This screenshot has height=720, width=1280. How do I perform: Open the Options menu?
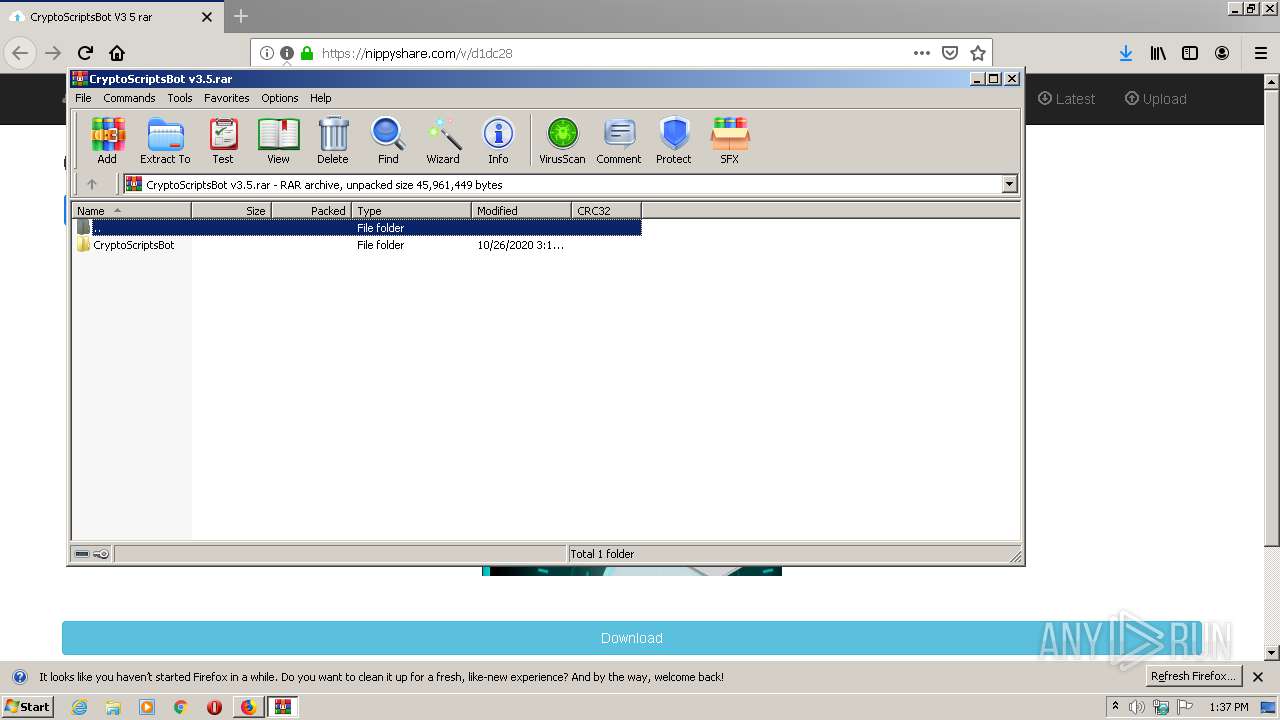tap(280, 98)
